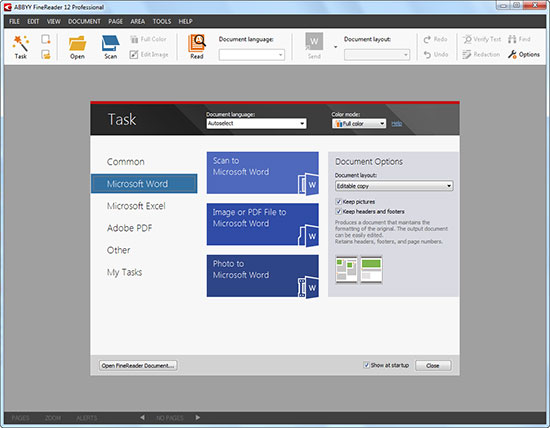Toggle the Show at startup checkbox
The width and height of the screenshot is (550, 428).
click(x=367, y=365)
